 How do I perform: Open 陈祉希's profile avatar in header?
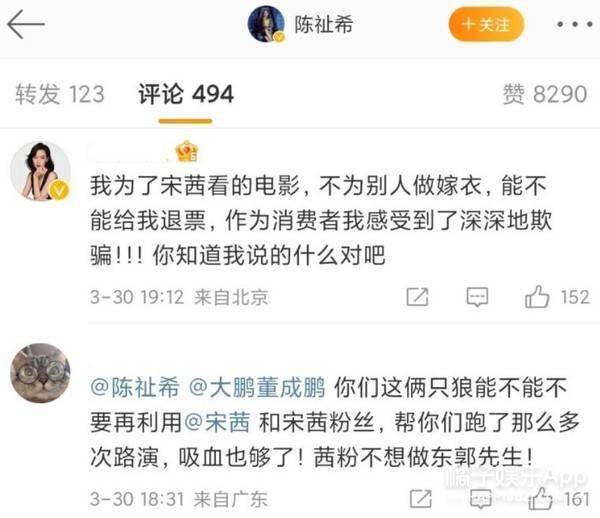point(267,24)
